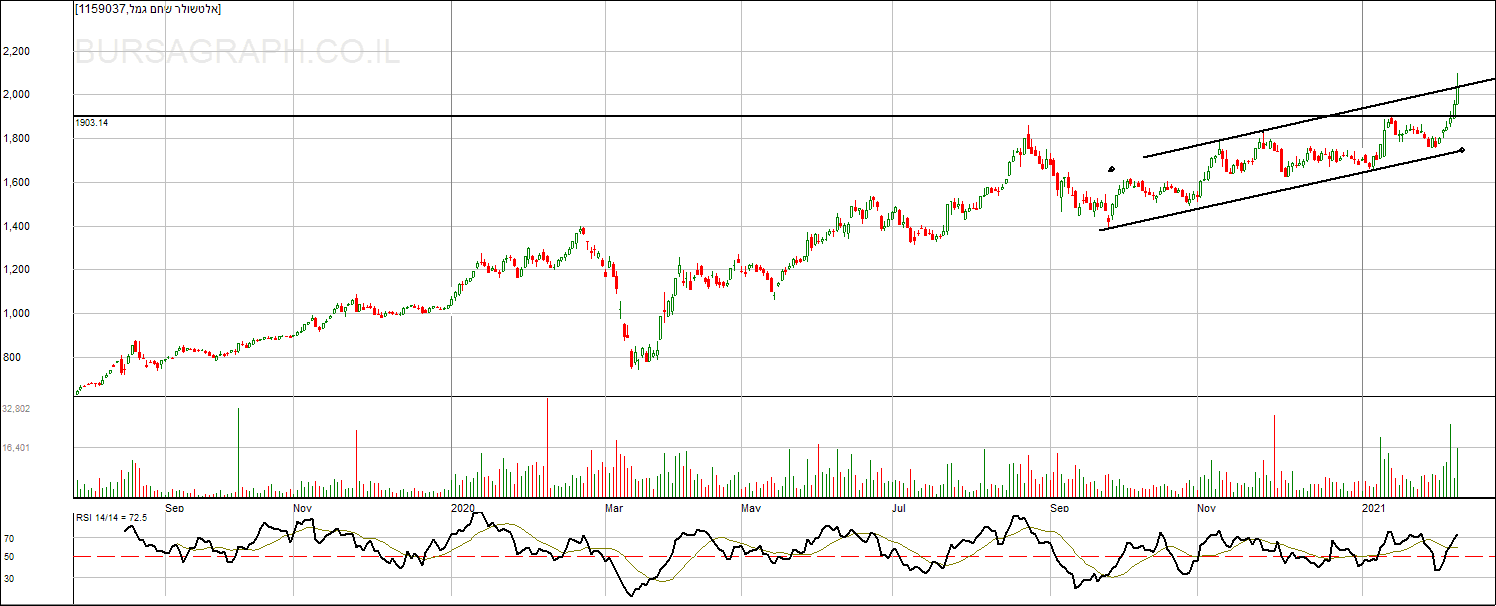Click the RSI 50 level label
The height and width of the screenshot is (606, 1496).
[8, 557]
